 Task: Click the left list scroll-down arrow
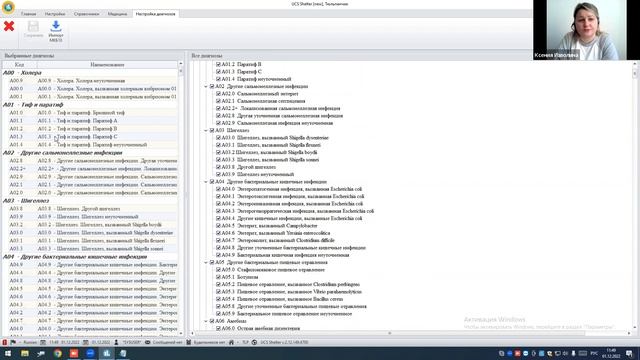tap(181, 333)
